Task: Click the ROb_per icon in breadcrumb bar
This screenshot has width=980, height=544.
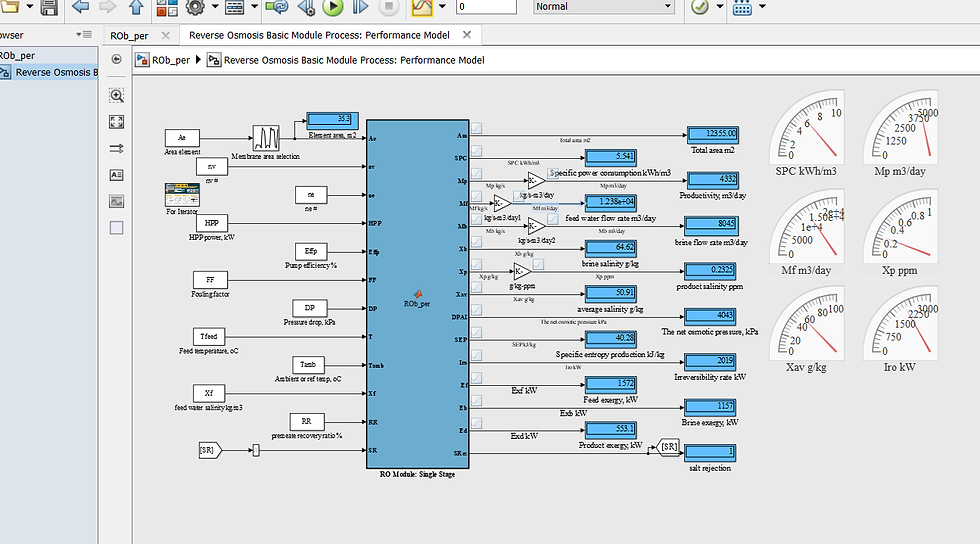Action: tap(142, 60)
